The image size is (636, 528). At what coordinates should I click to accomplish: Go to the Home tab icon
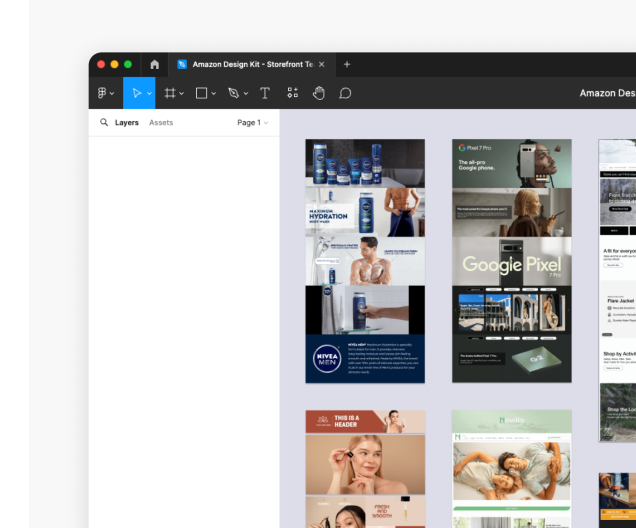point(155,64)
